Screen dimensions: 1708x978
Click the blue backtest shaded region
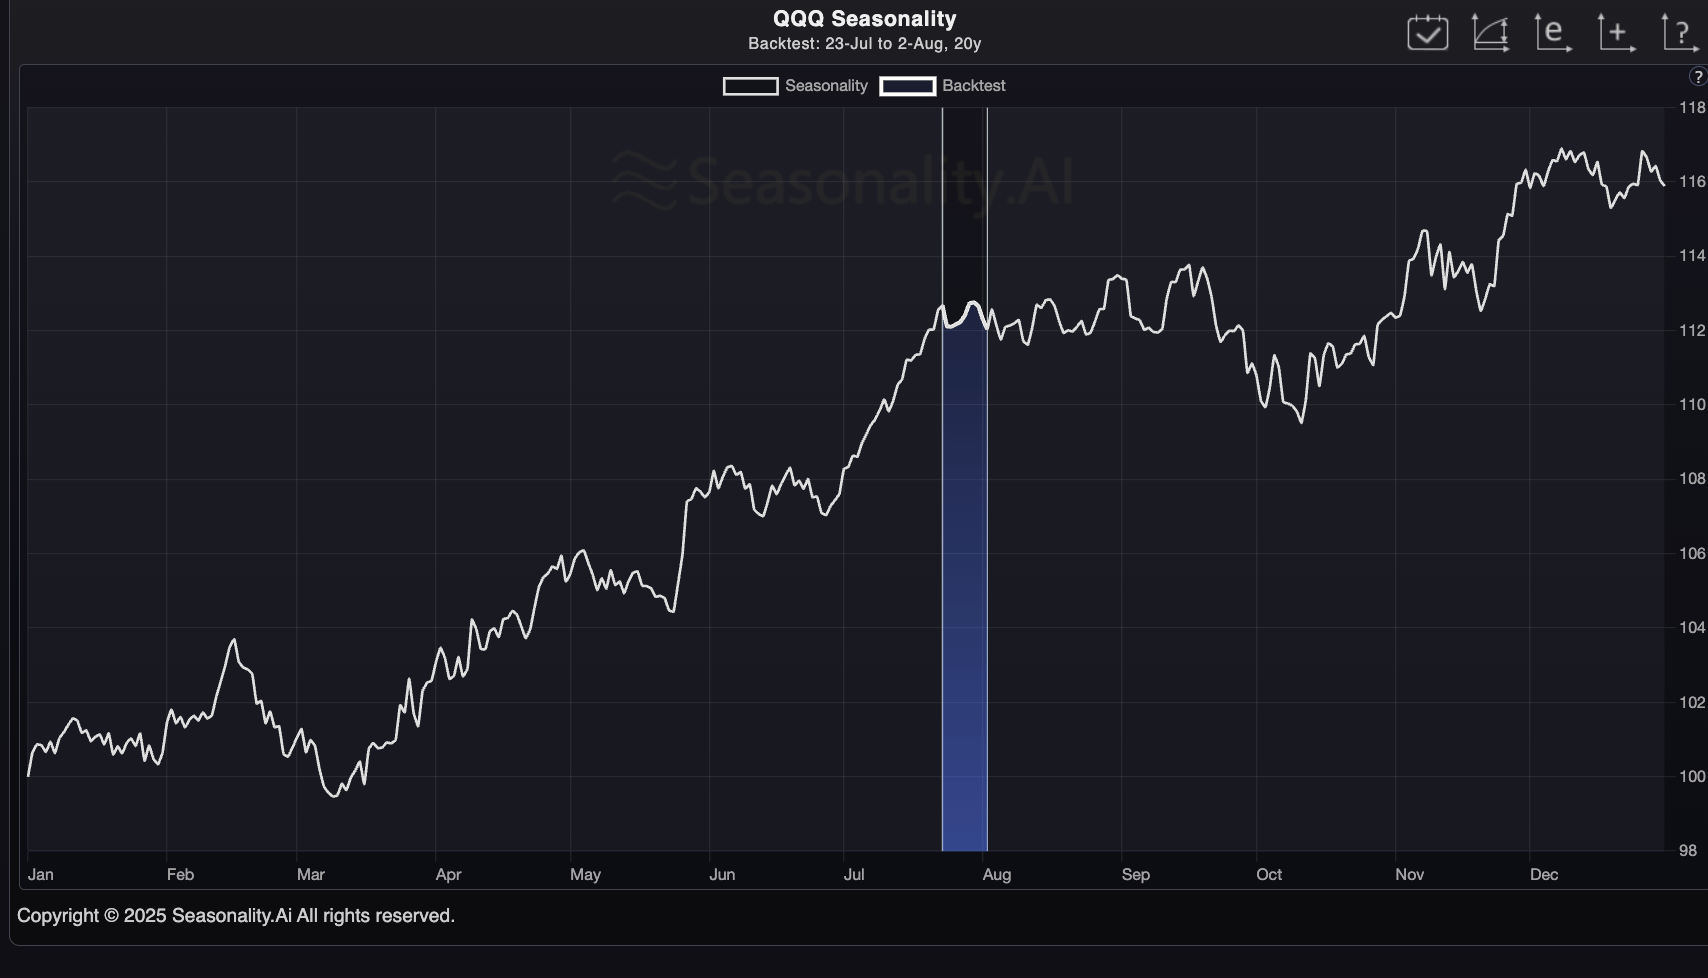tap(965, 580)
